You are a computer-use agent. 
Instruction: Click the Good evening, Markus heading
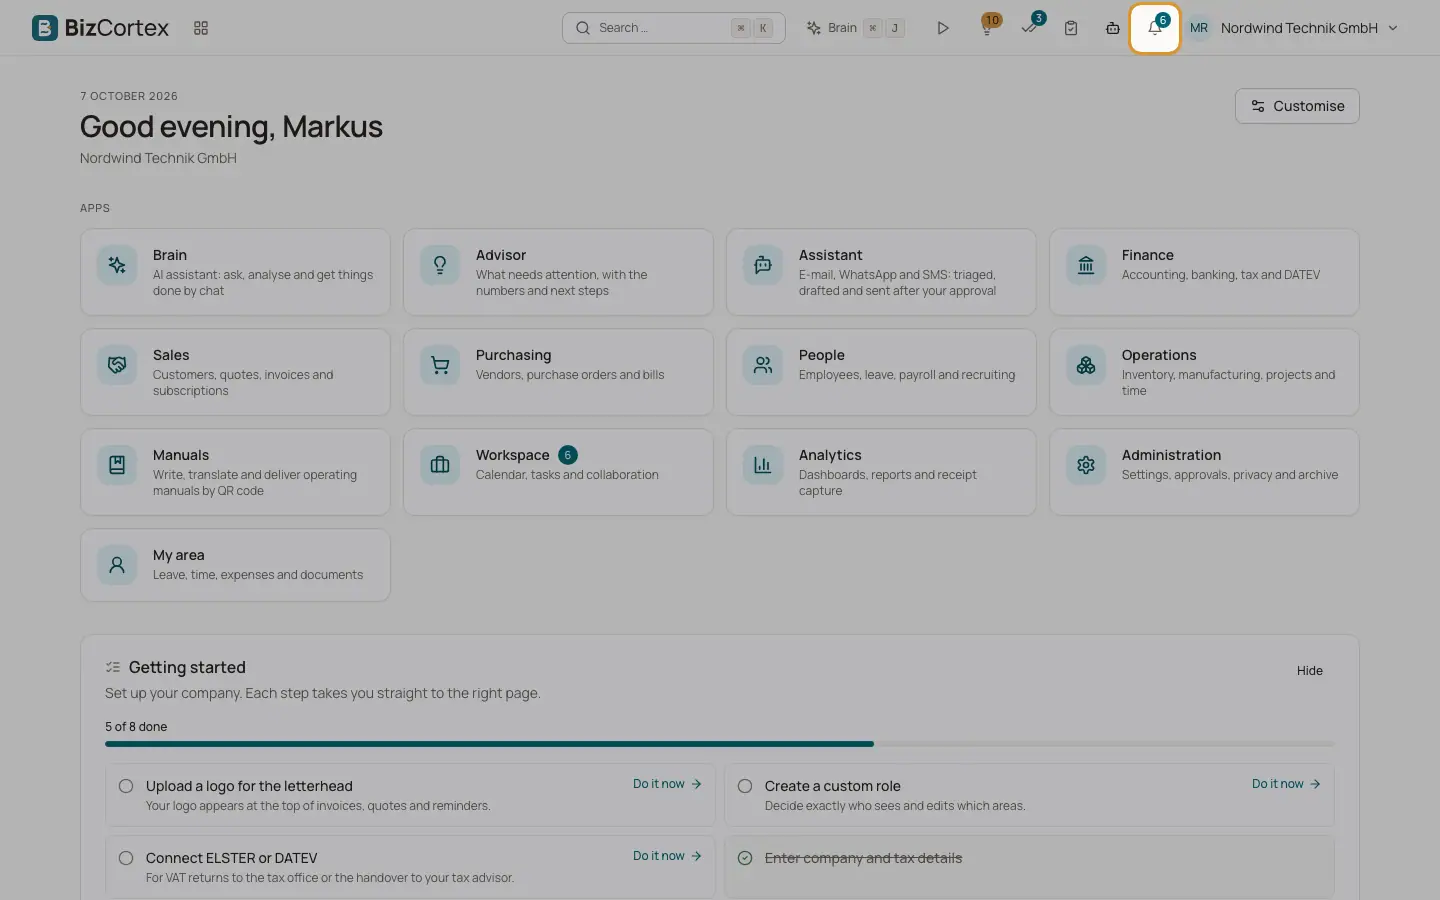(231, 127)
